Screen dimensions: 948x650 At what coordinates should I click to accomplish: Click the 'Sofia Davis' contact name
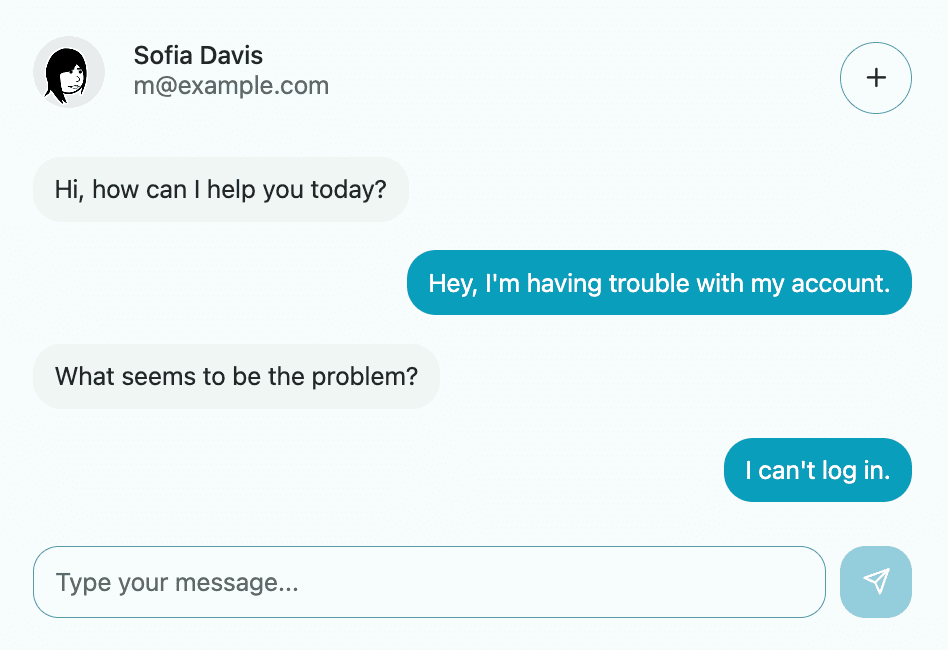[x=198, y=56]
